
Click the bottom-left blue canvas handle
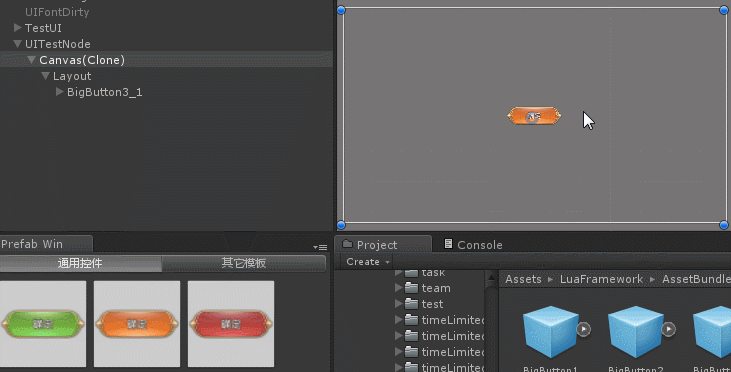[x=341, y=225]
